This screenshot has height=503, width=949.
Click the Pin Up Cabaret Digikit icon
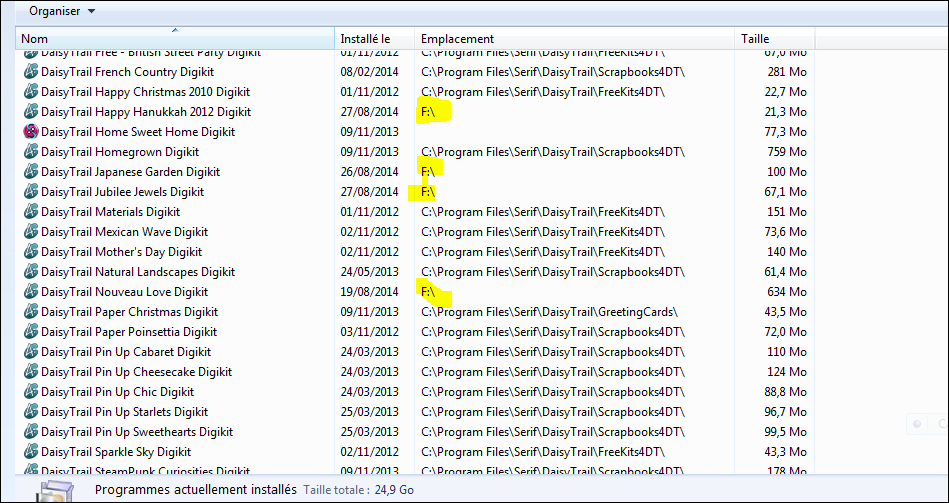31,352
